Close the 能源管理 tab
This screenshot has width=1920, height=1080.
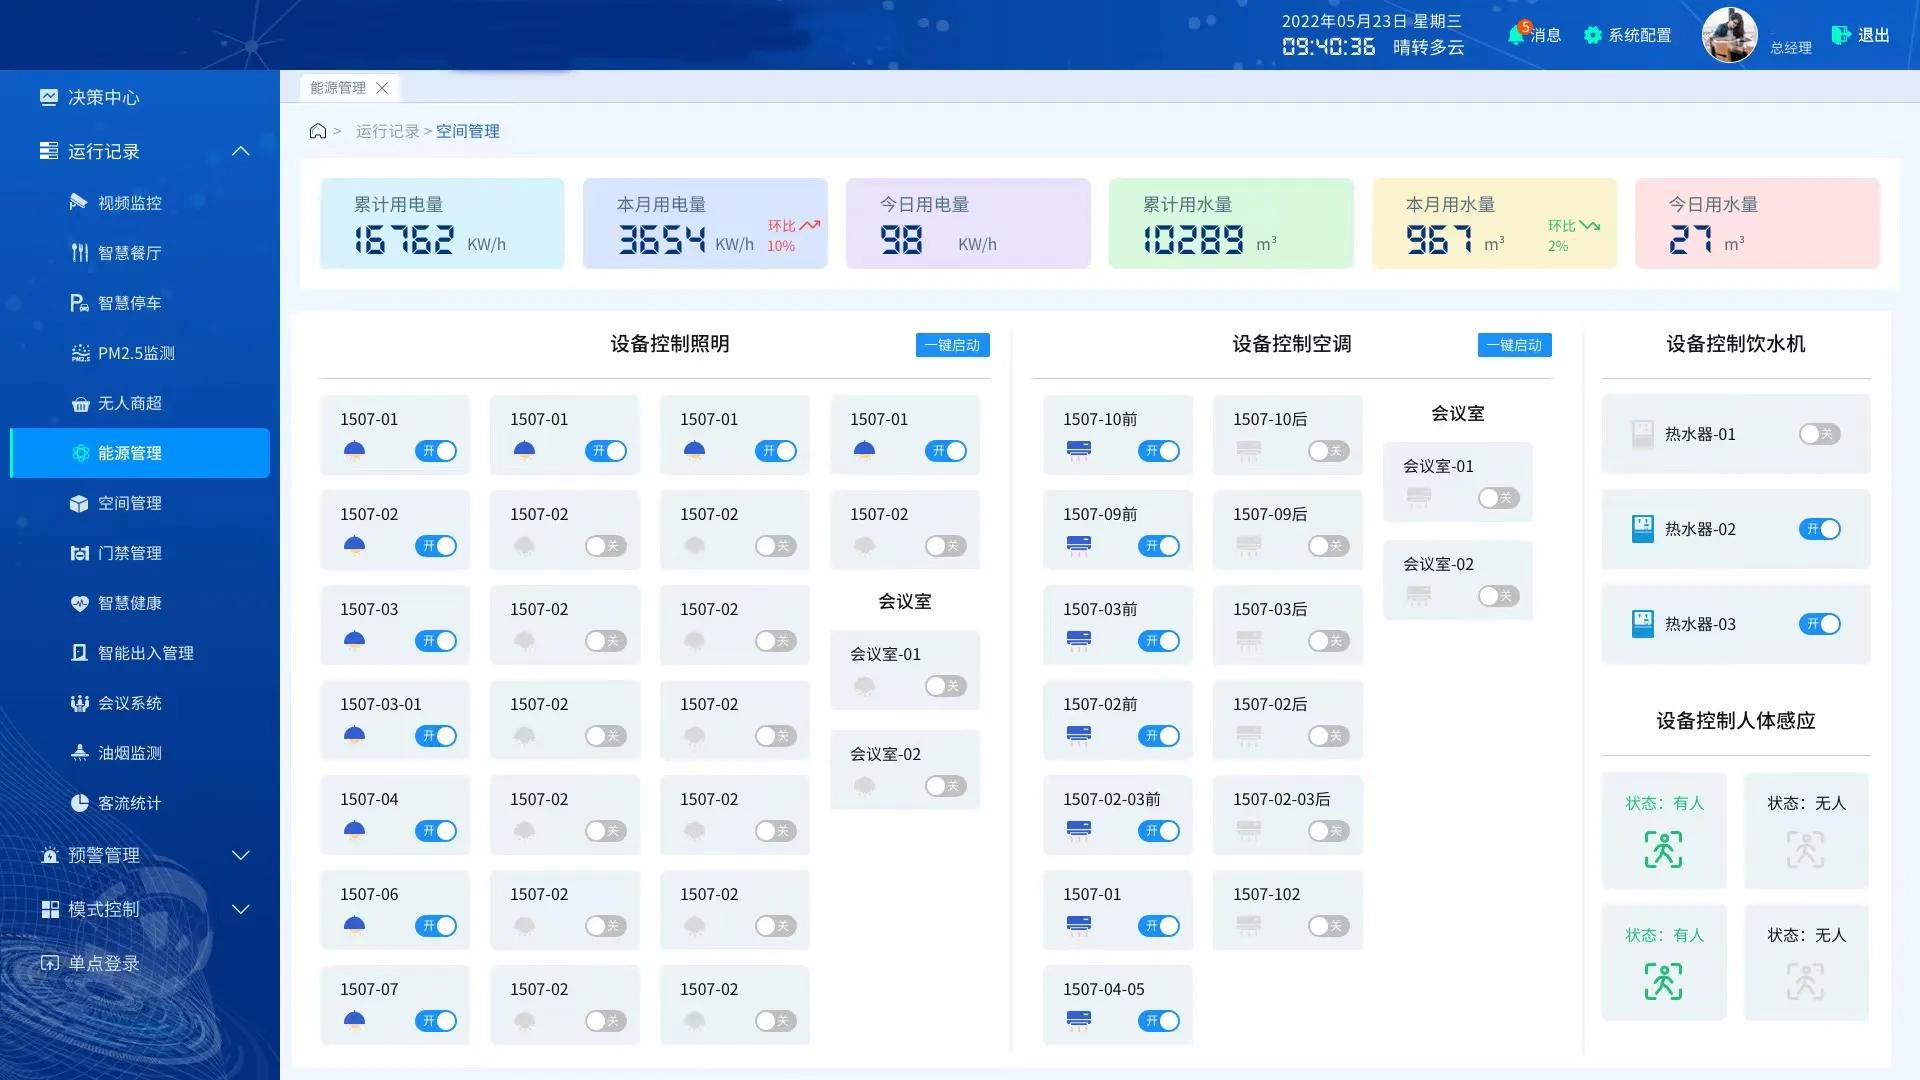click(x=382, y=88)
